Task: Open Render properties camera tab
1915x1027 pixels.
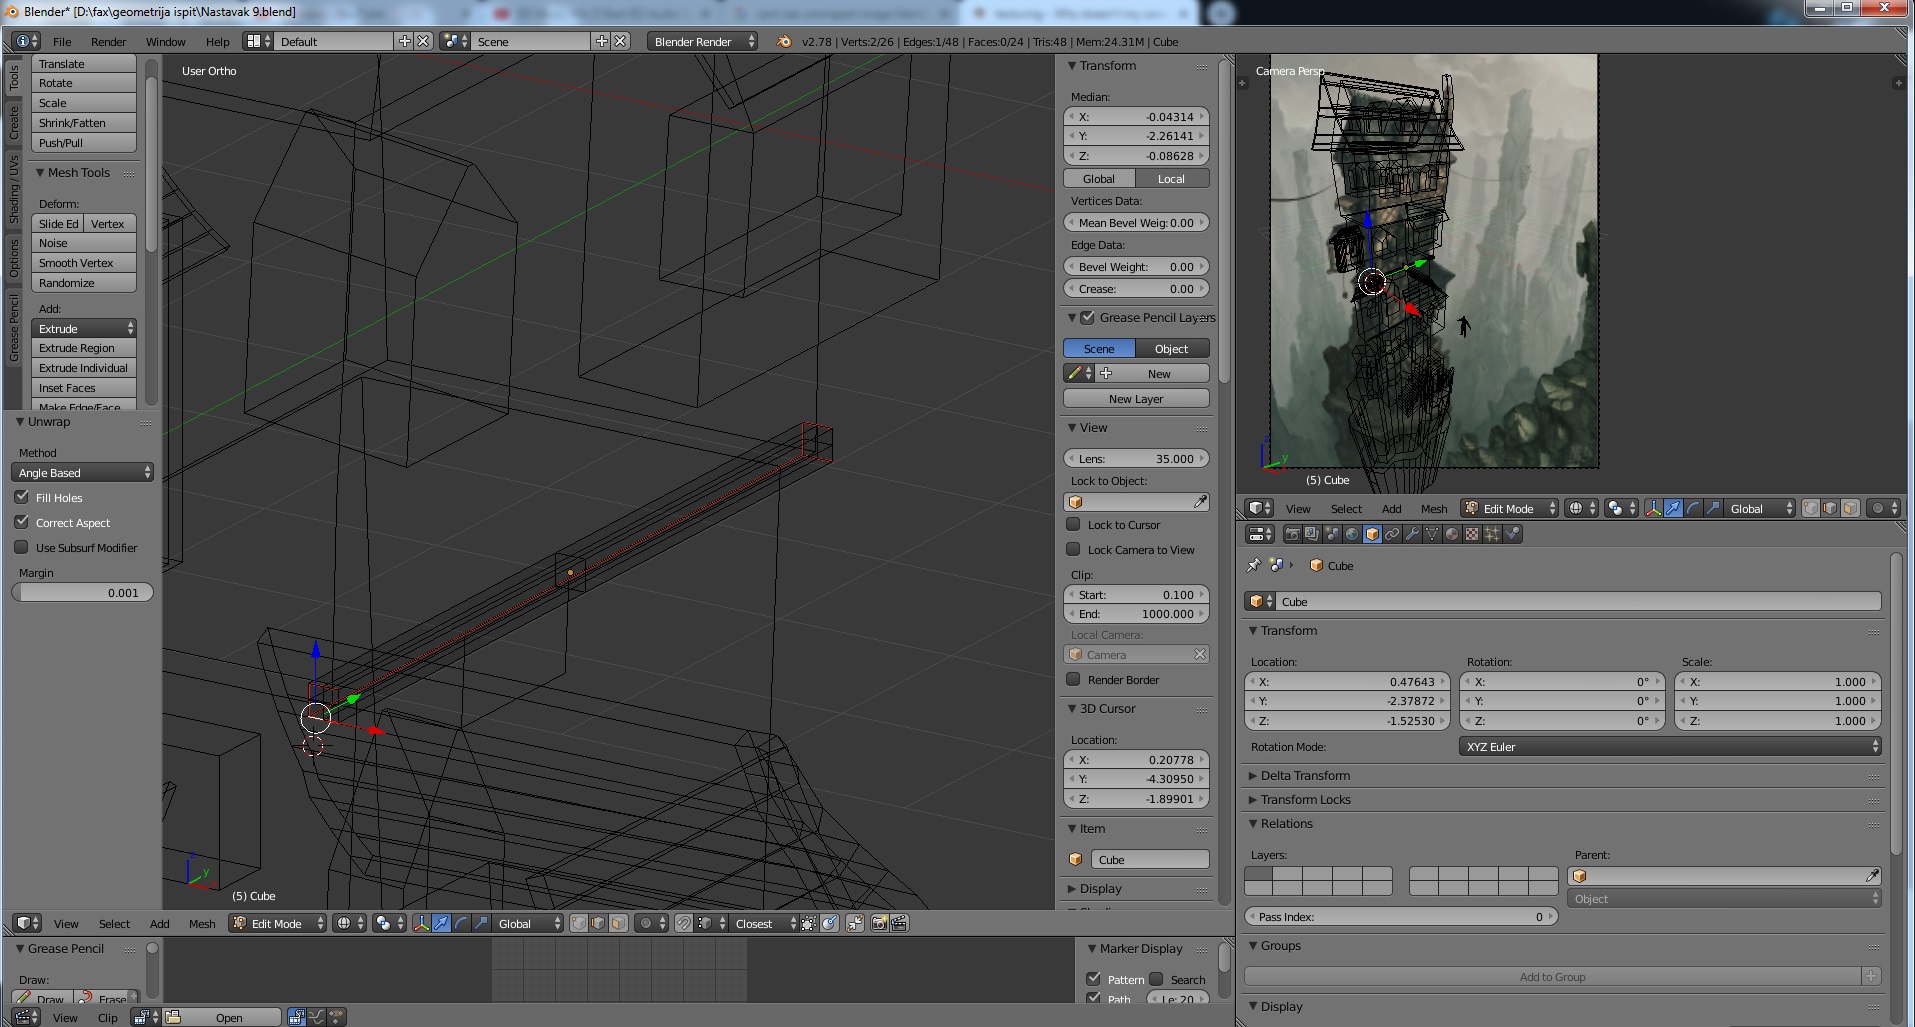Action: (1293, 534)
